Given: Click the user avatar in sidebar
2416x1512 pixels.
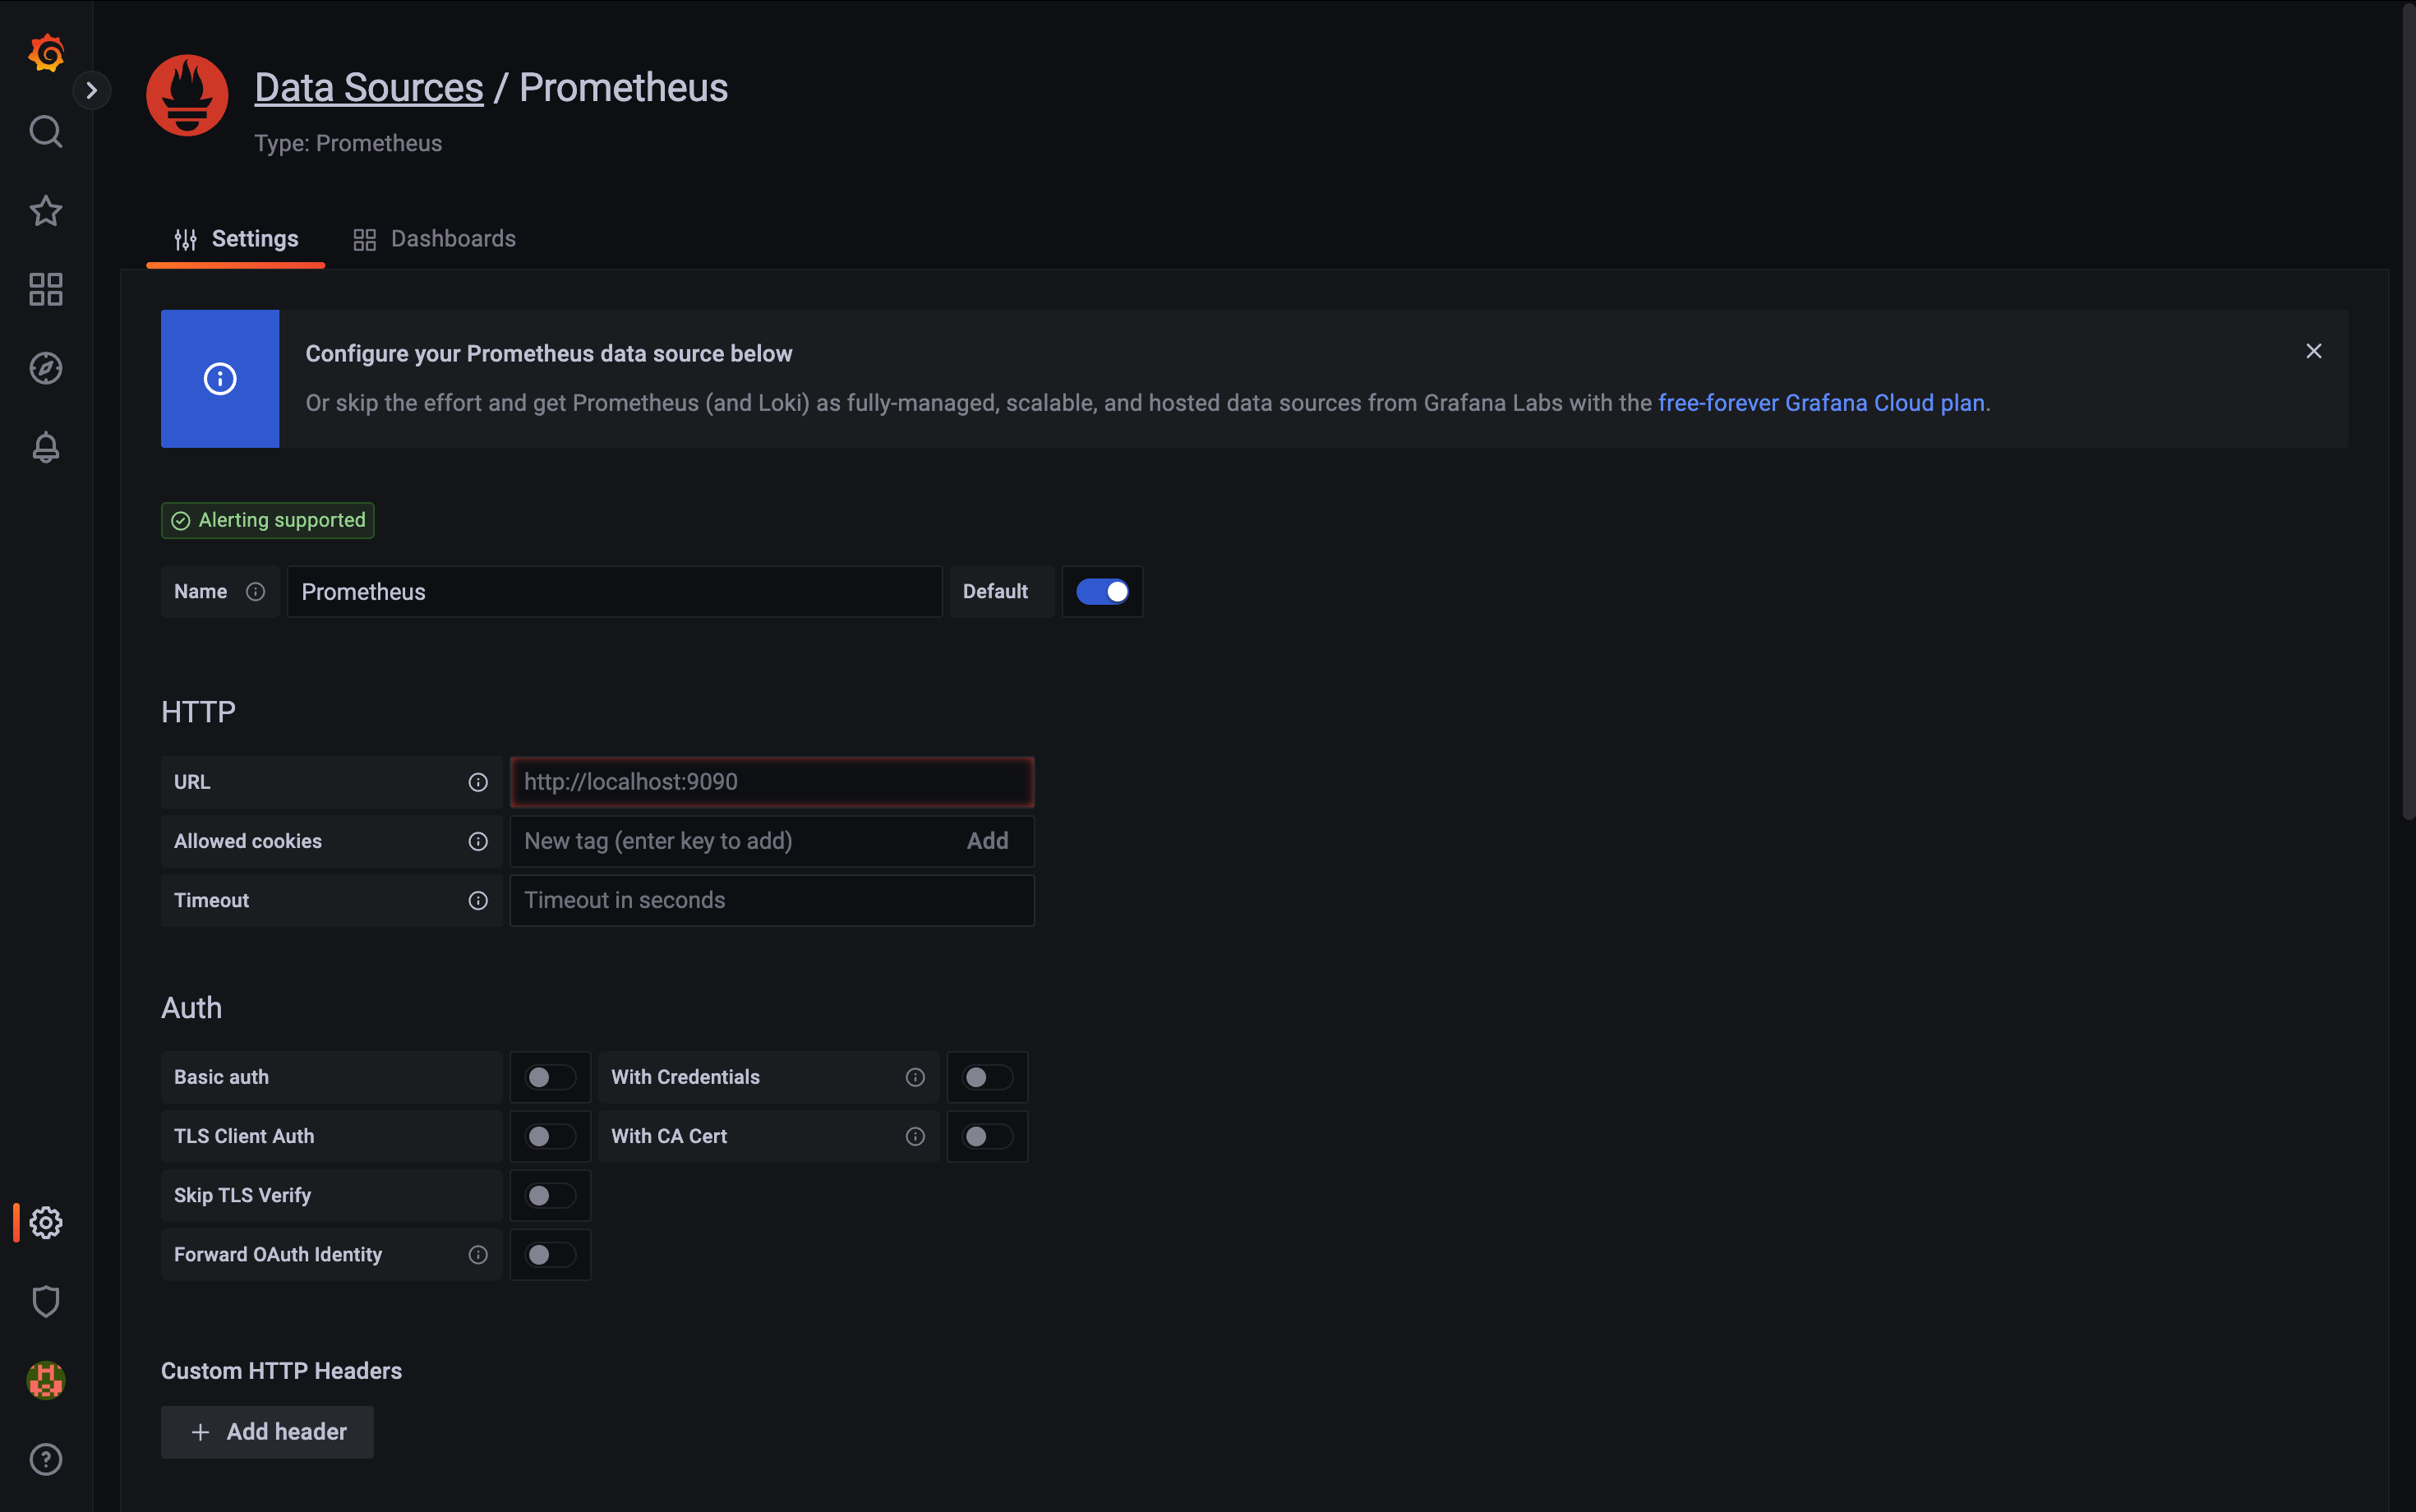Looking at the screenshot, I should point(46,1380).
